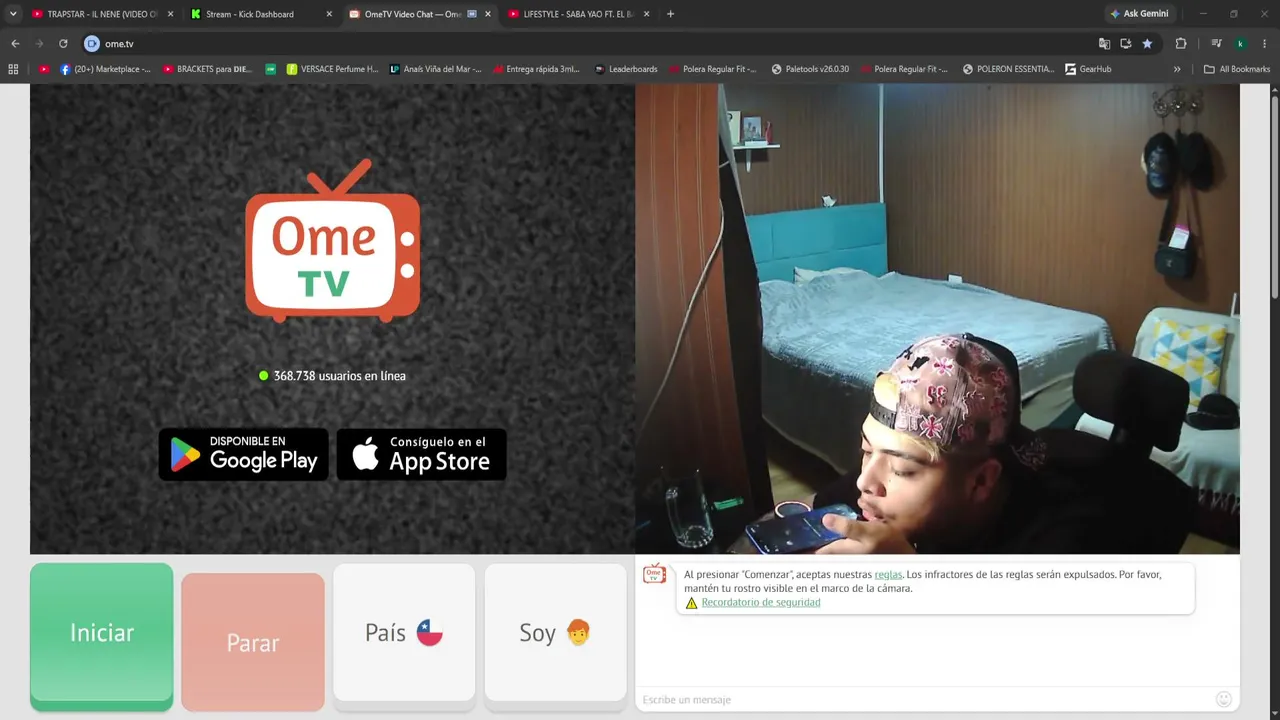Open the apps grid in bookmarks bar

tap(13, 69)
